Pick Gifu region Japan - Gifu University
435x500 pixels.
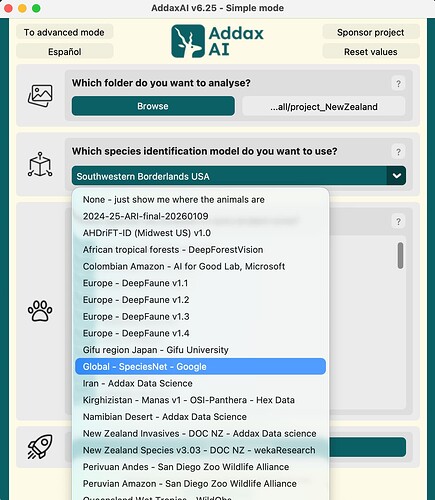point(200,350)
